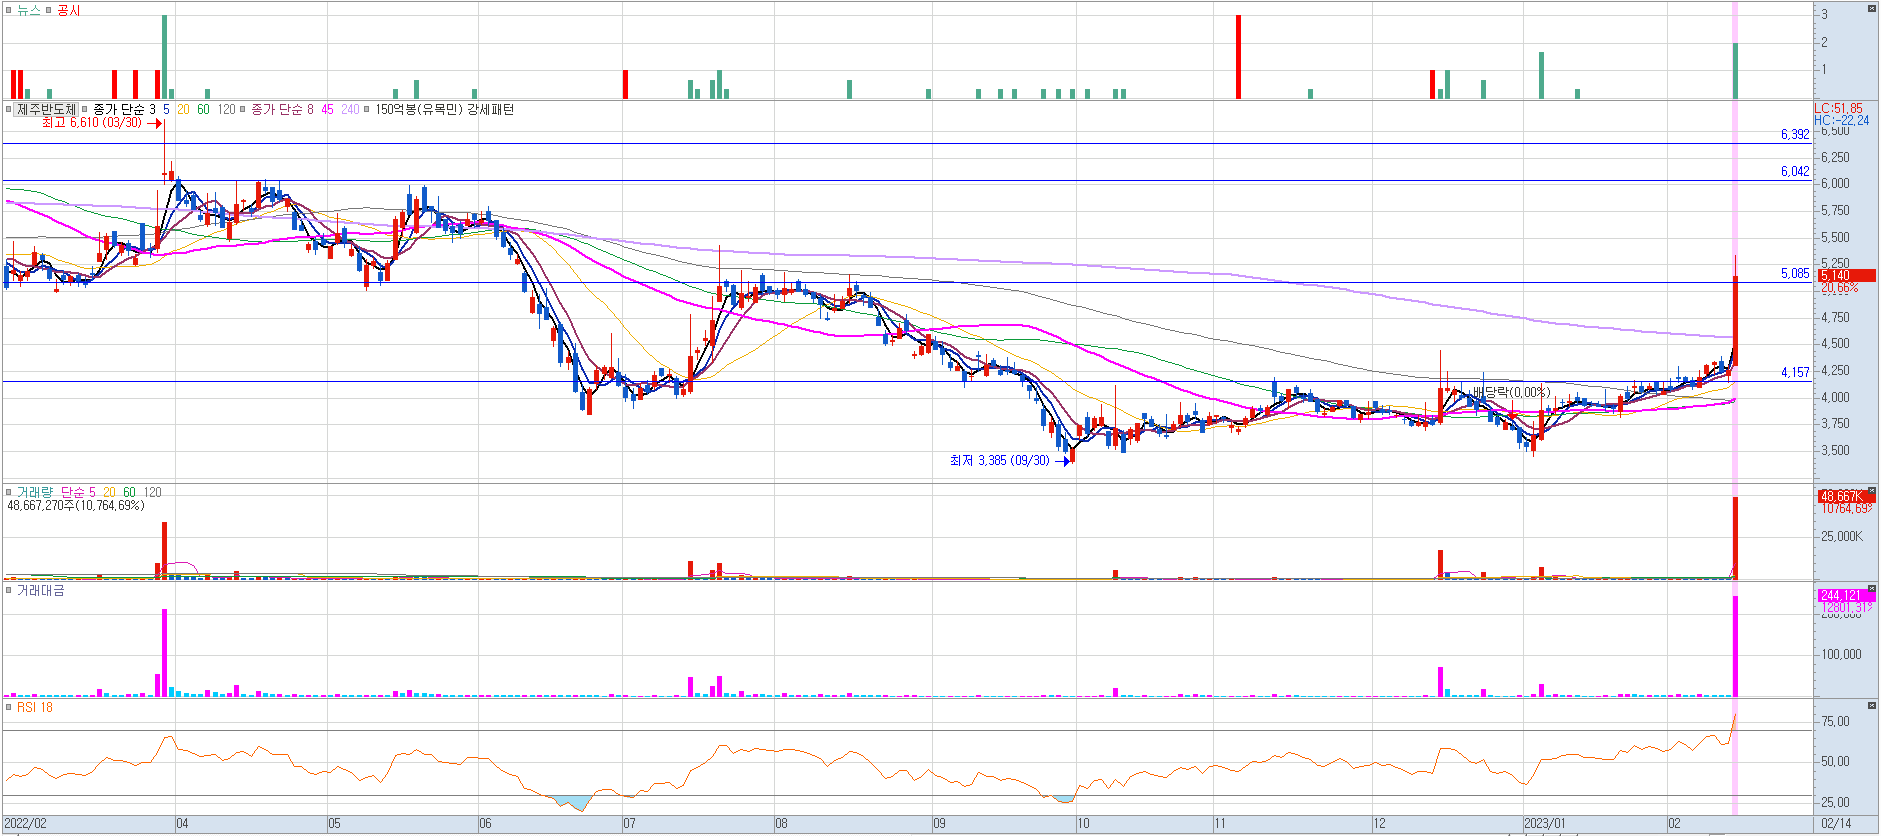Select the 6,042 horizontal line label
The height and width of the screenshot is (836, 1881).
1795,171
